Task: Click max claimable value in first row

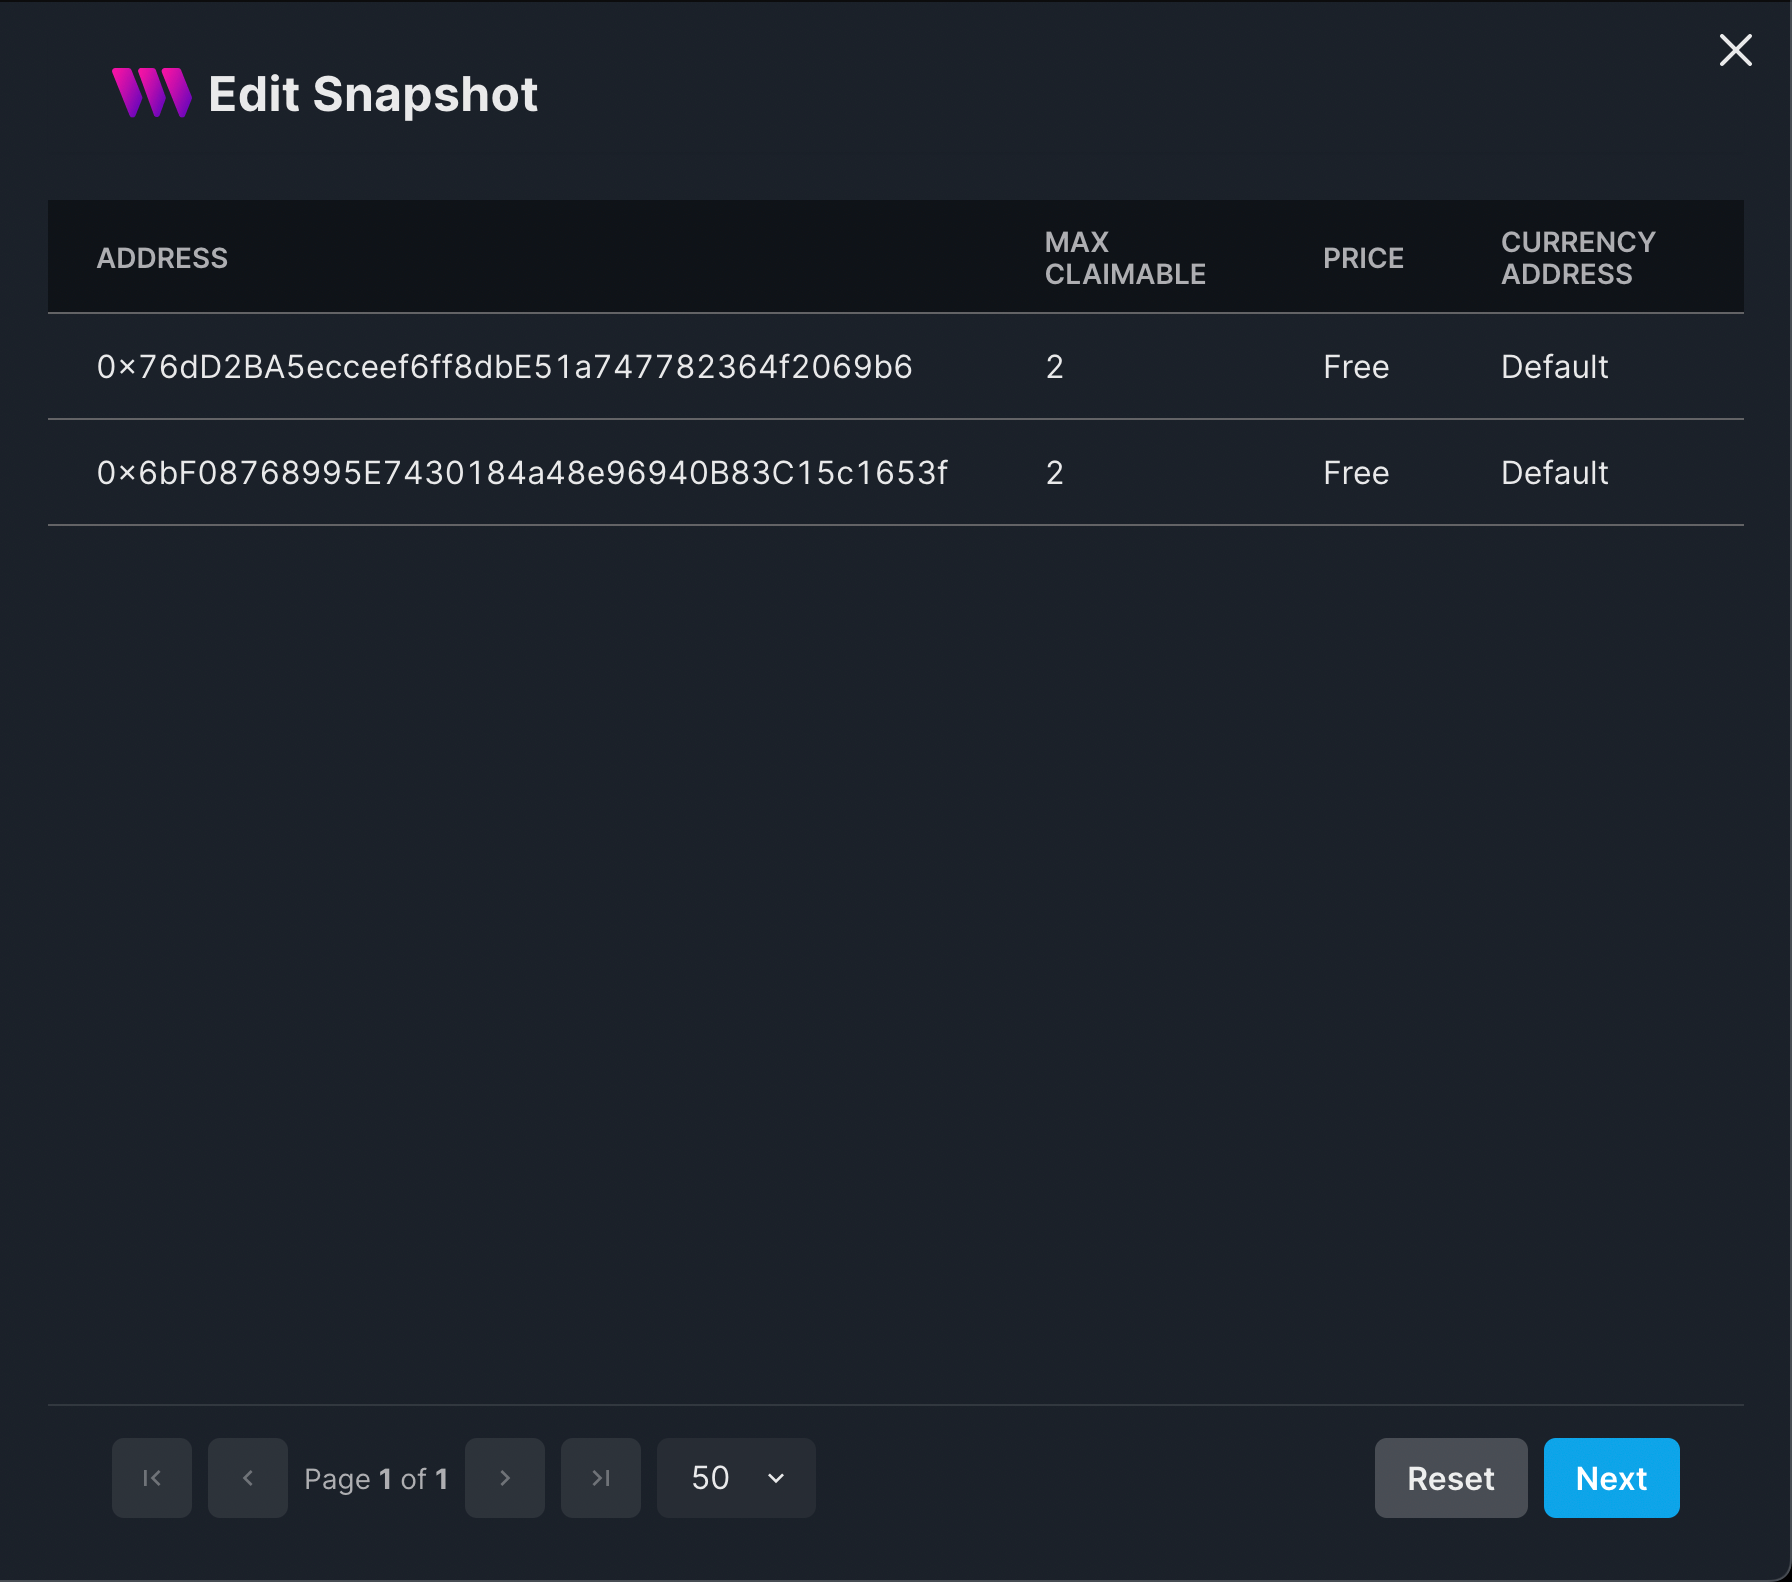Action: 1054,367
